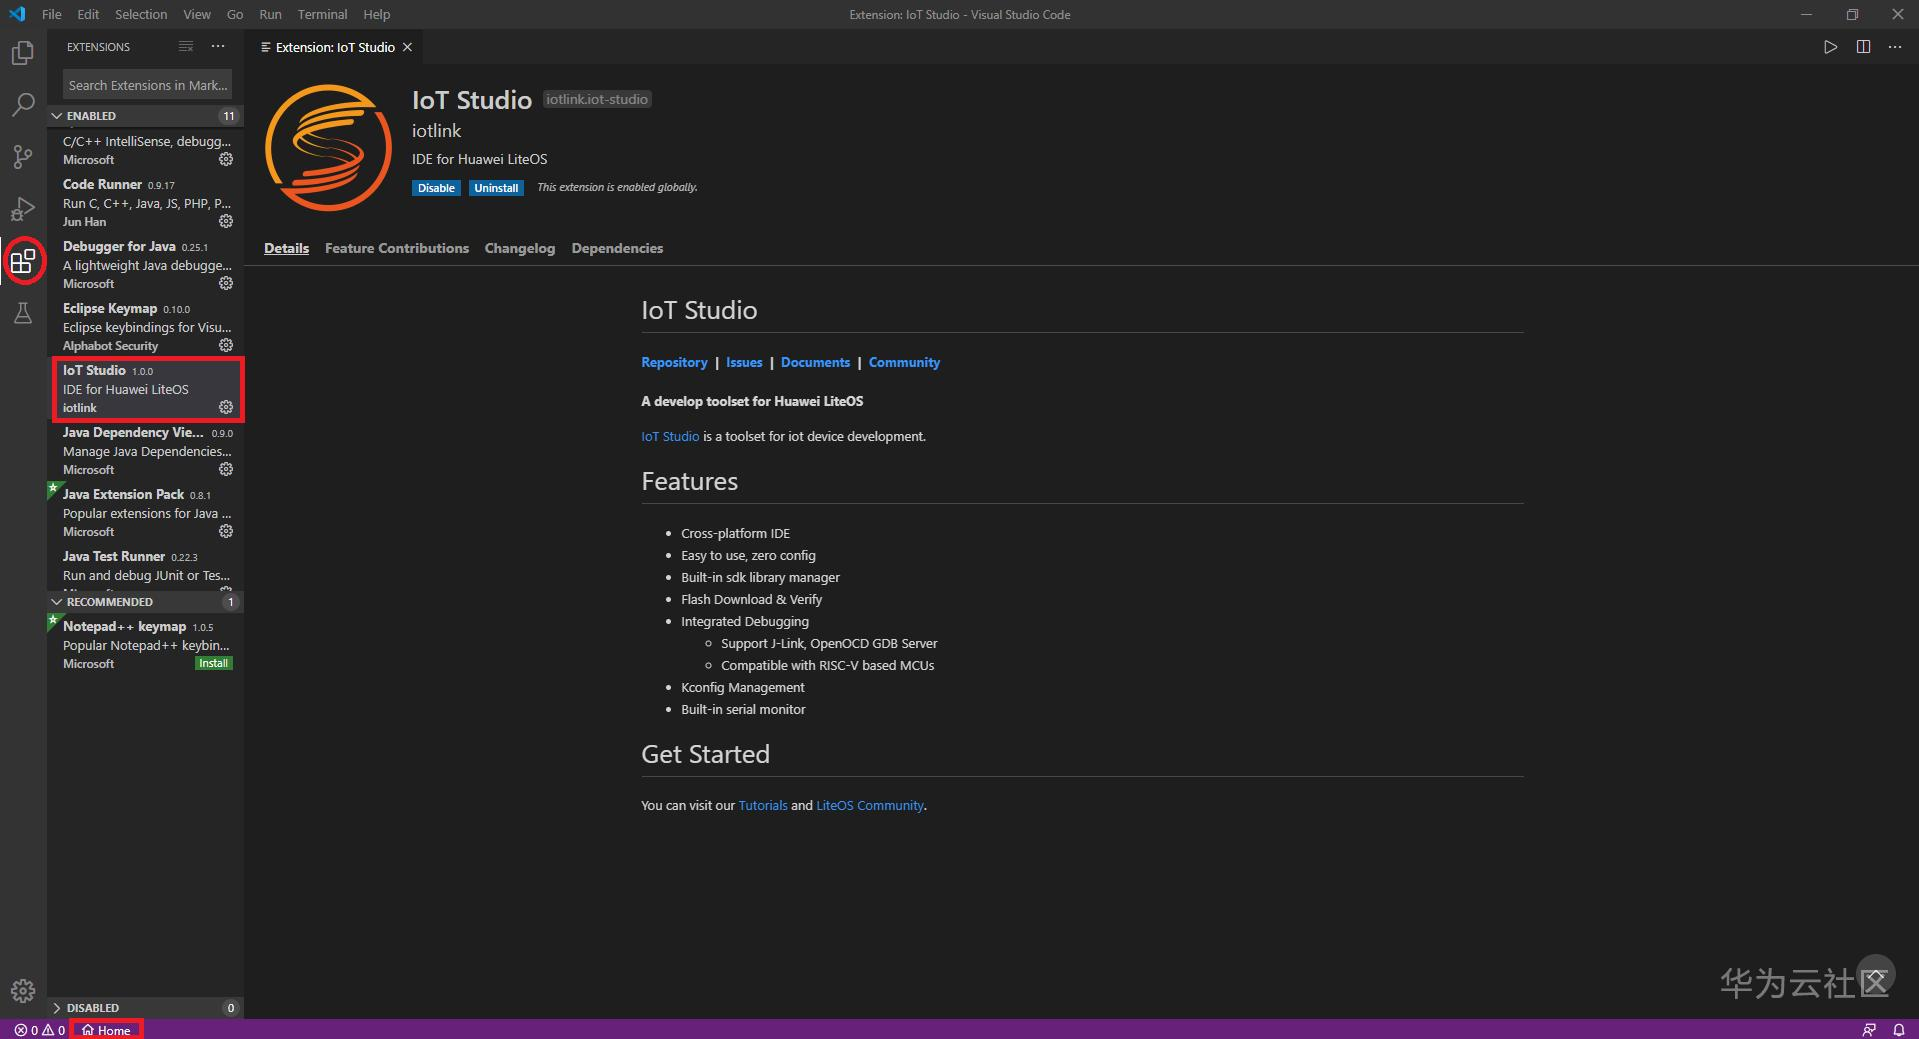Collapse the ENABLED extensions section
This screenshot has width=1919, height=1039.
[x=57, y=116]
